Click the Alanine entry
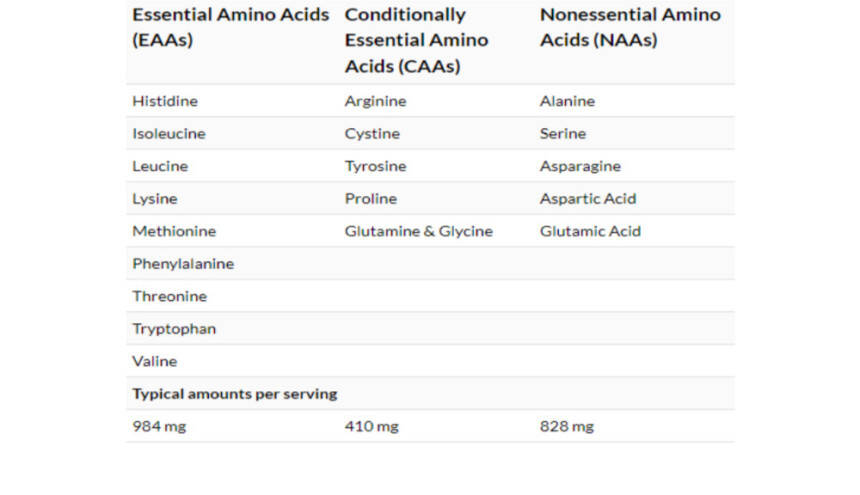 tap(567, 101)
